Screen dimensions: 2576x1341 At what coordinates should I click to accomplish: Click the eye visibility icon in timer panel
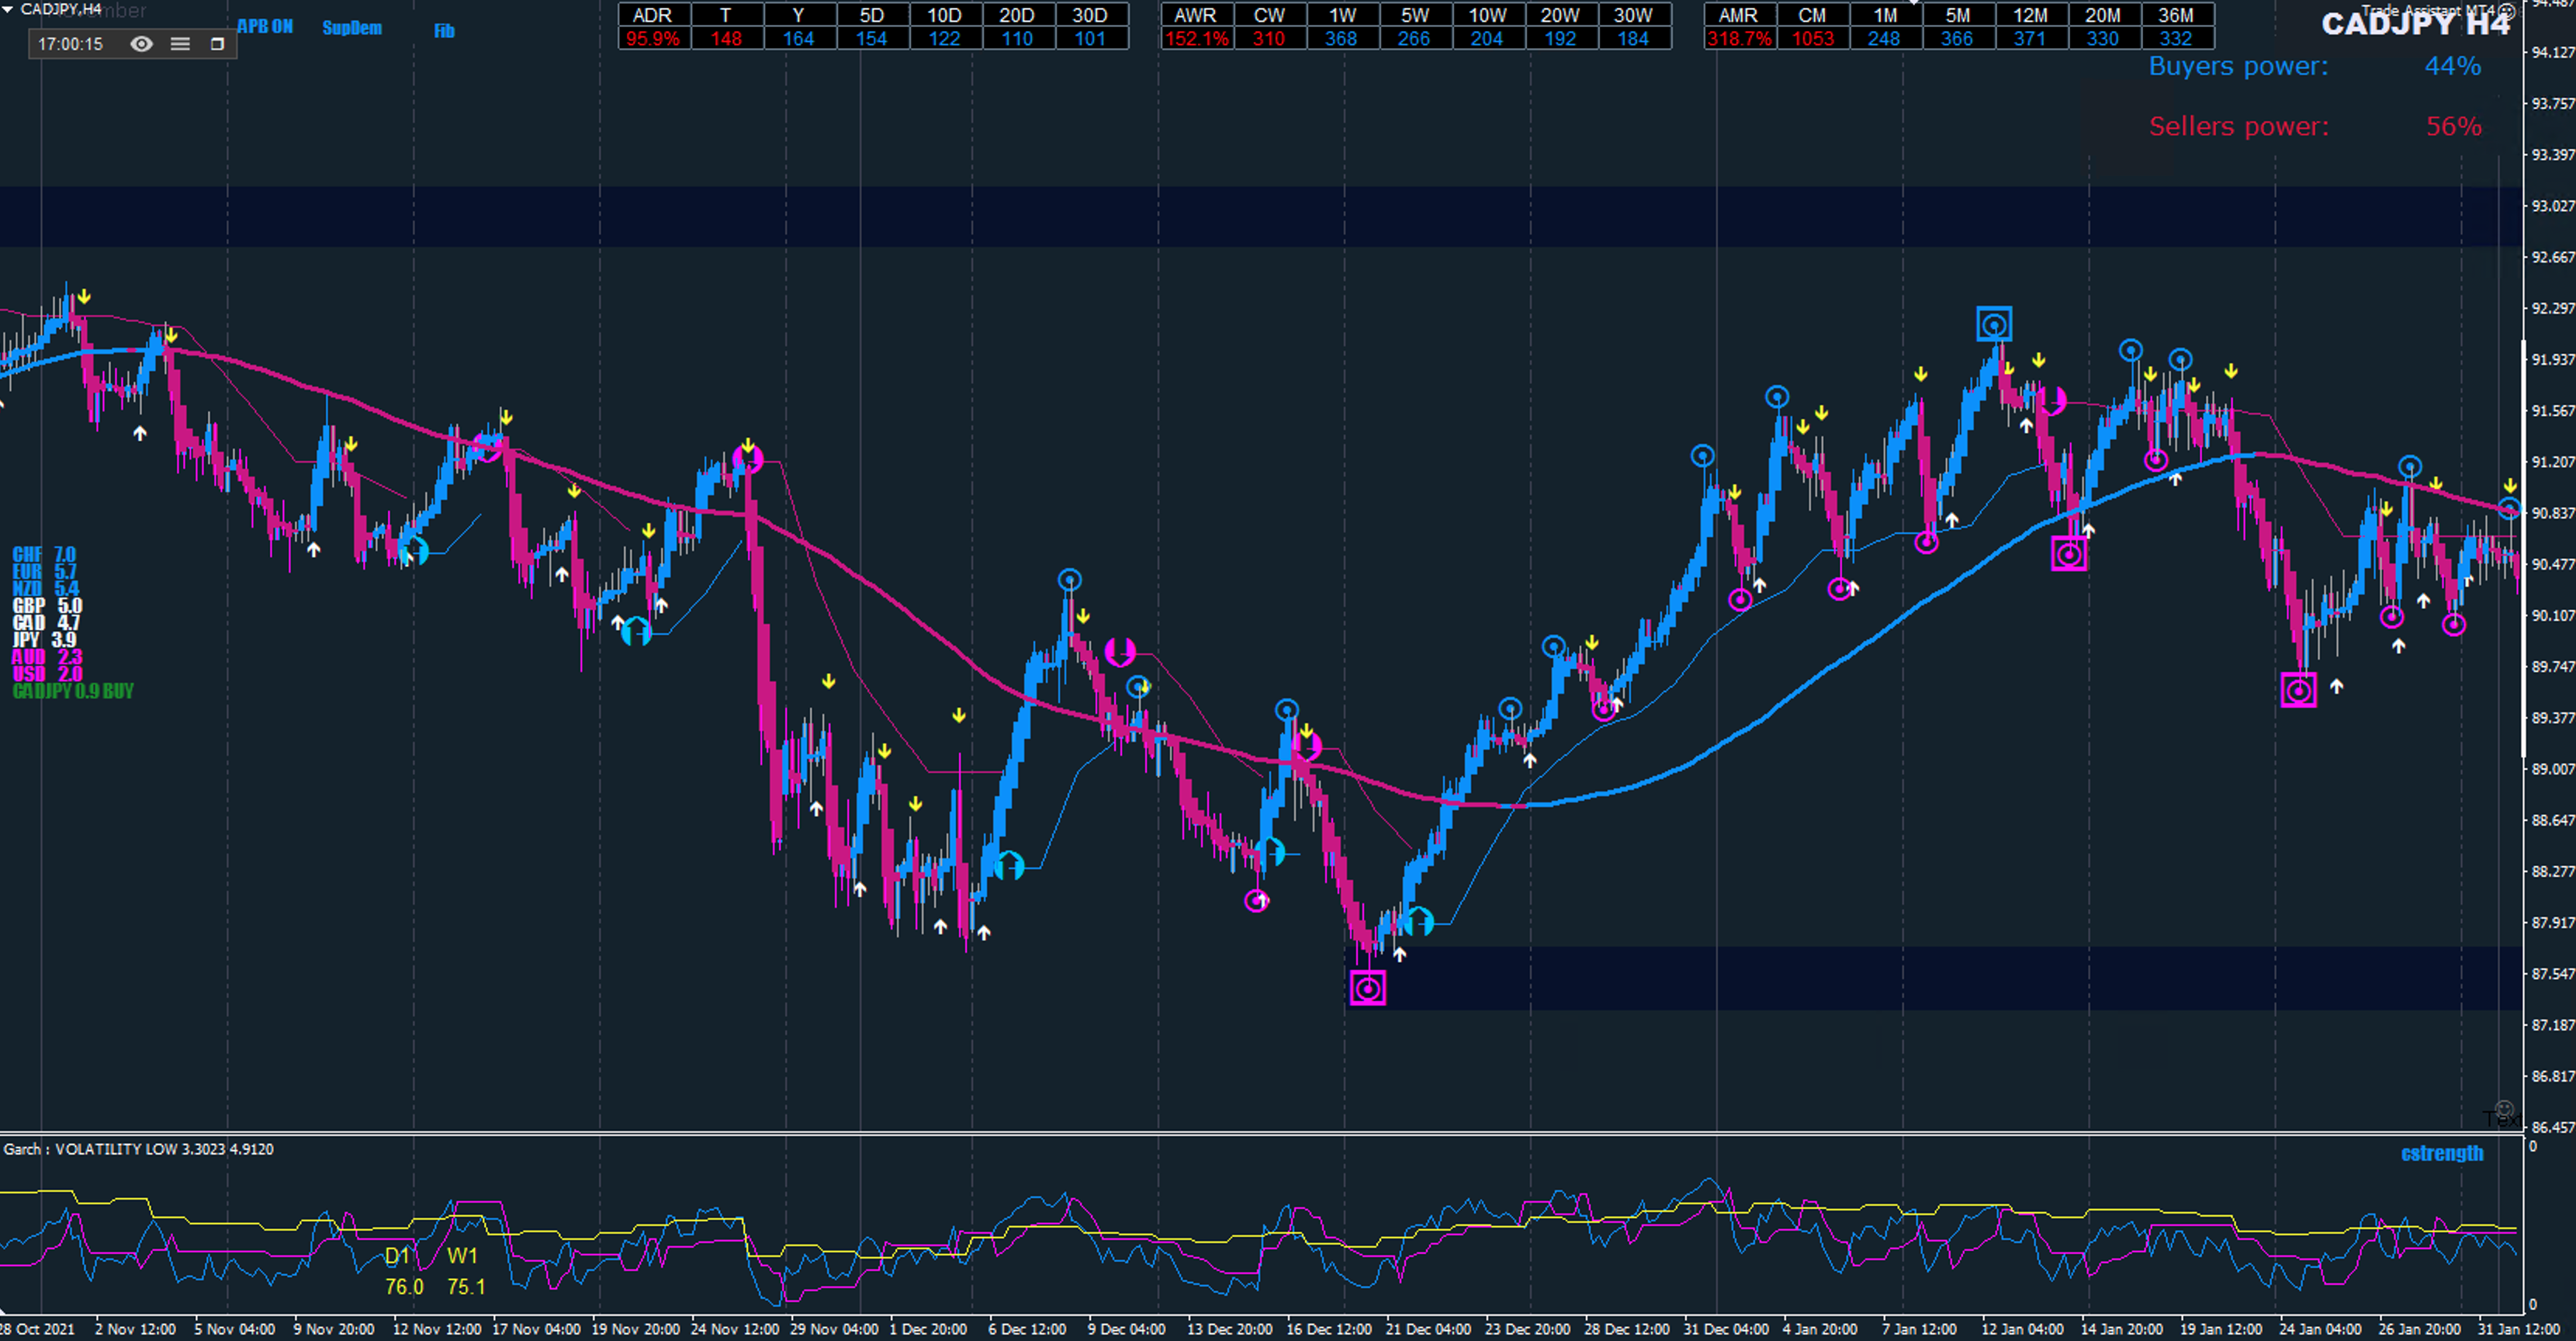click(x=142, y=44)
